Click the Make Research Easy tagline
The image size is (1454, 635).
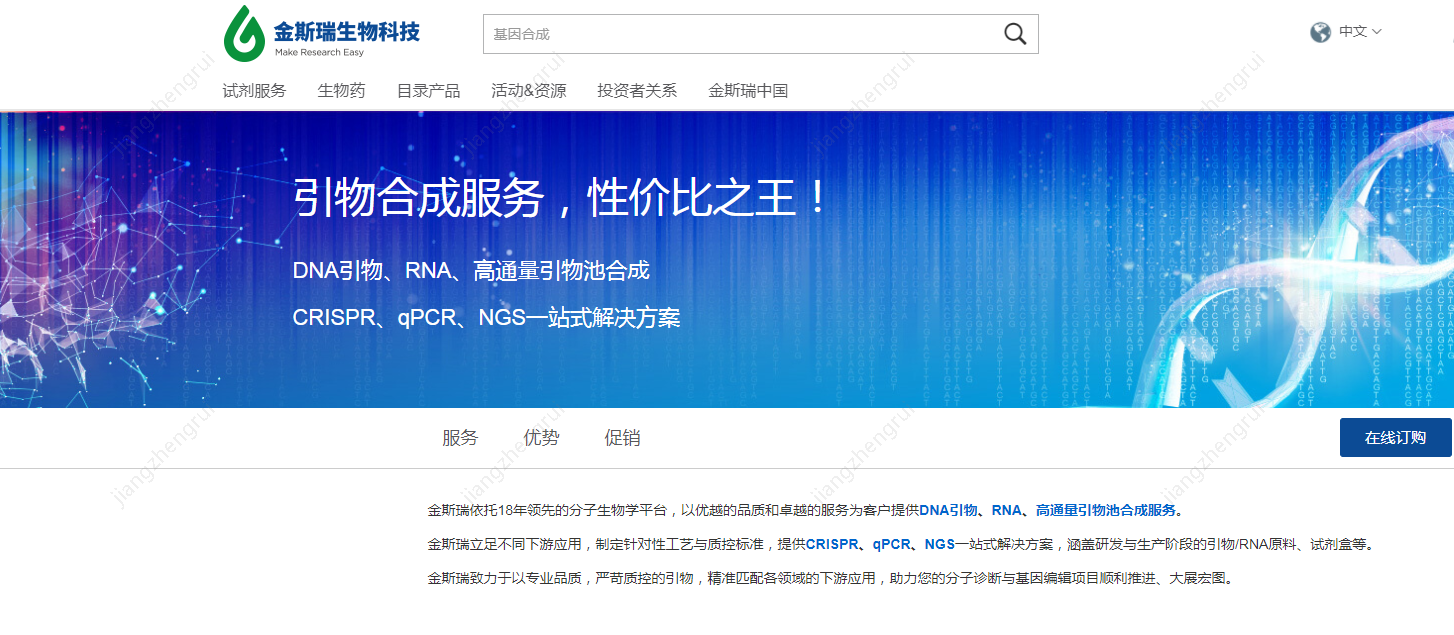(319, 52)
